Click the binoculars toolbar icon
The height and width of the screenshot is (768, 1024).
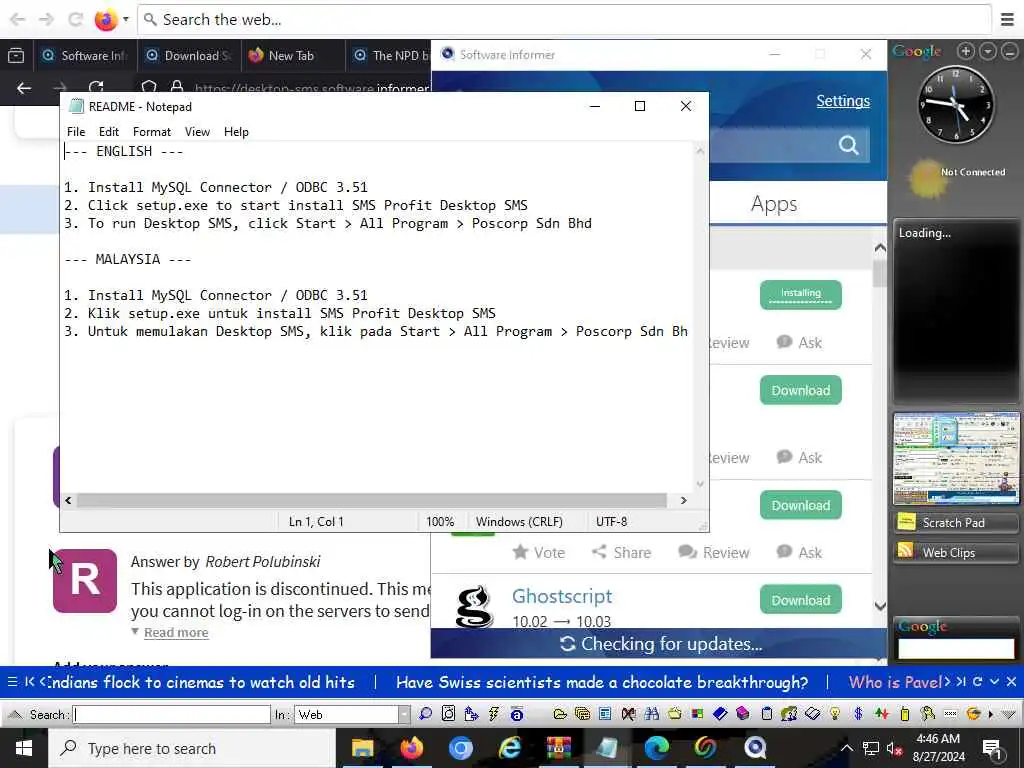[x=651, y=714]
